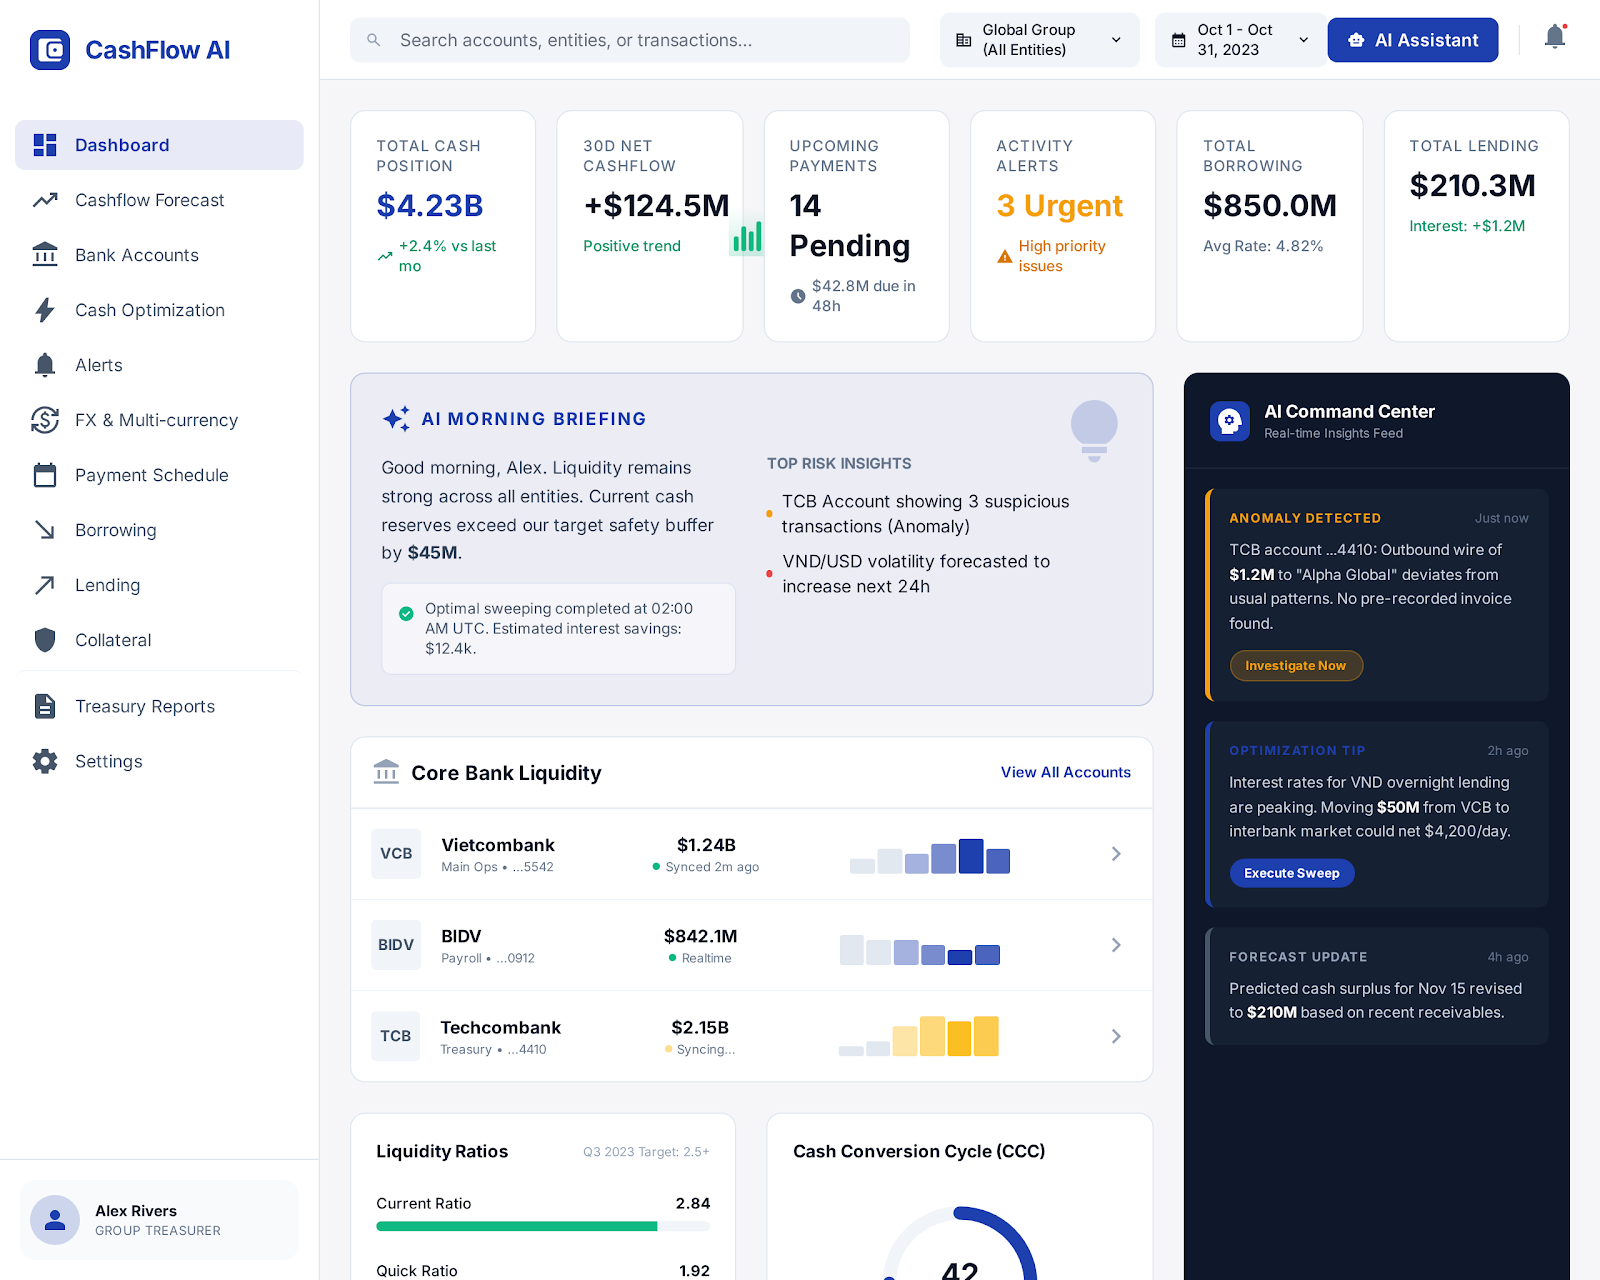Open the Collateral page
1600x1280 pixels.
pyautogui.click(x=159, y=640)
